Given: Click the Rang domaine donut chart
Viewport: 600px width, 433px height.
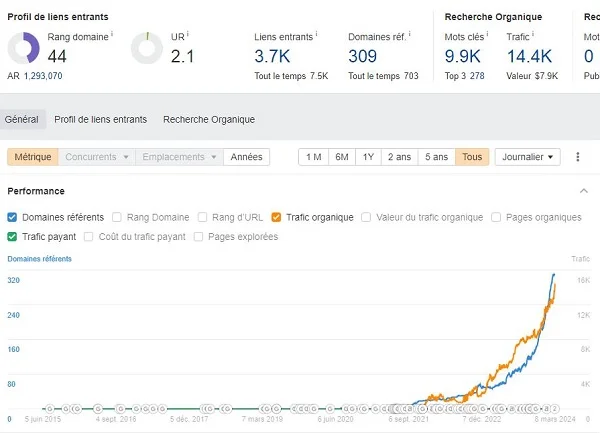Looking at the screenshot, I should click(23, 48).
